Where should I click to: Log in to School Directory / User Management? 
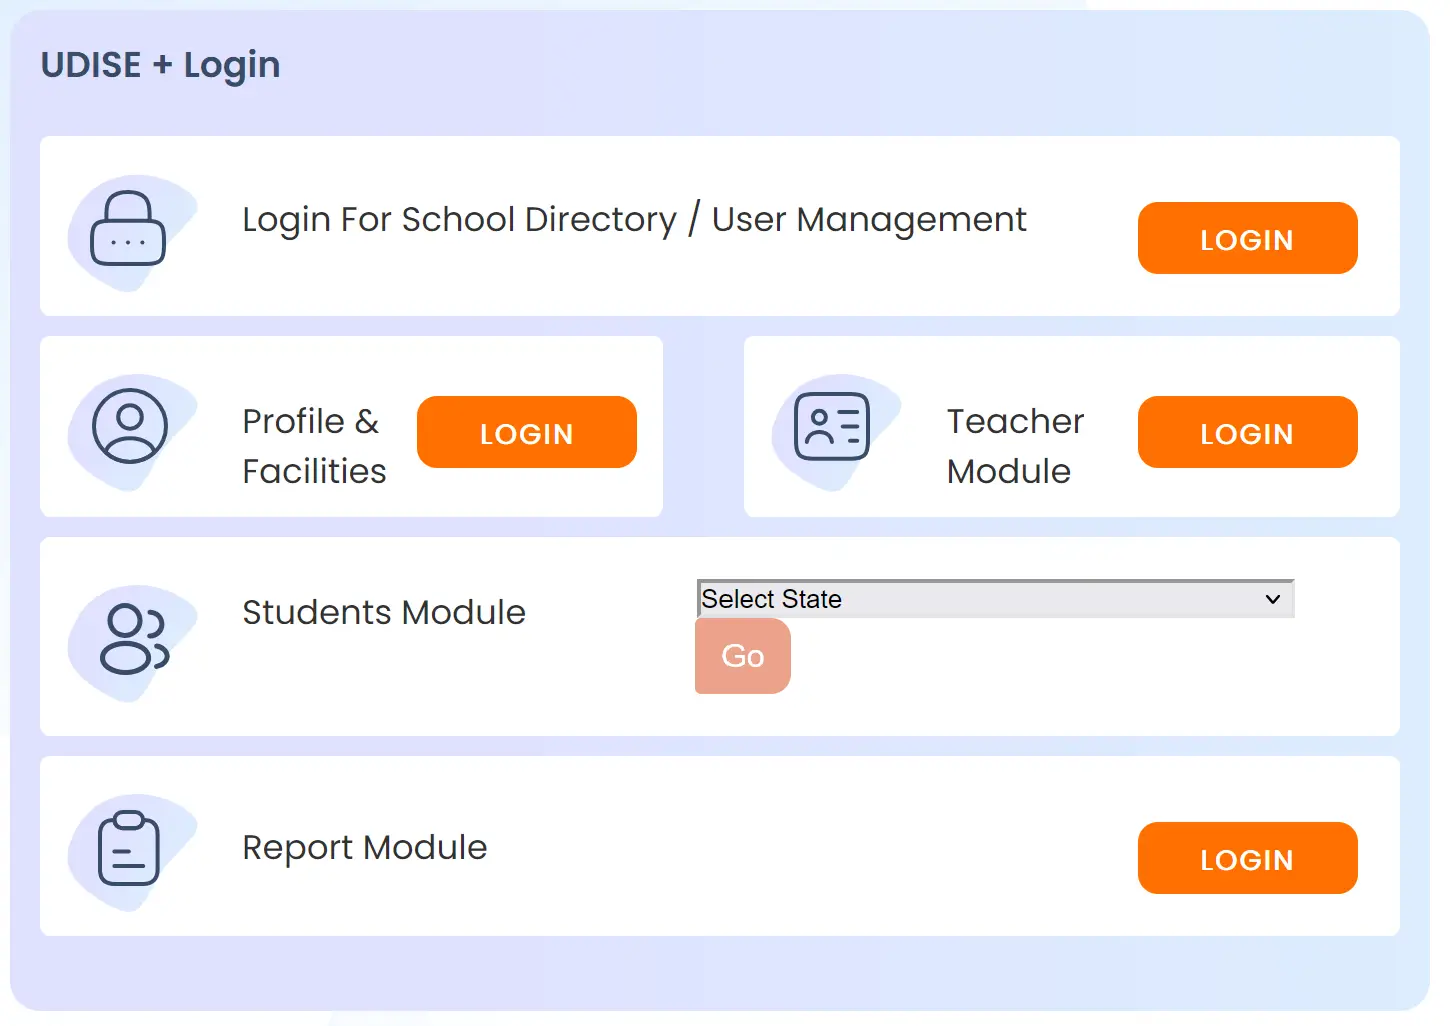[1247, 238]
